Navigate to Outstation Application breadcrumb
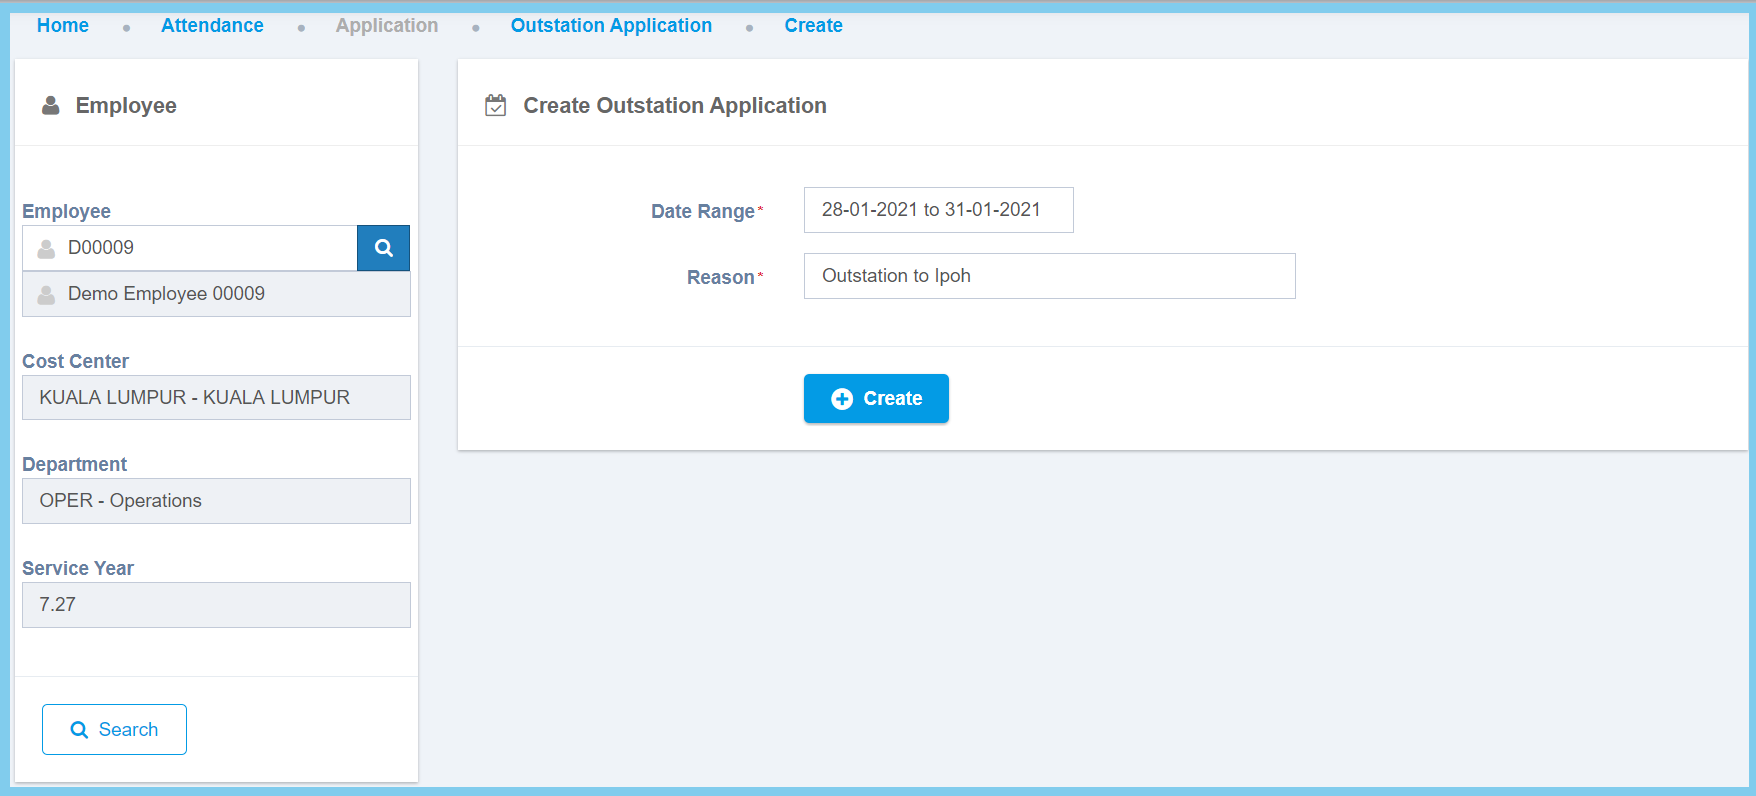Screen dimensions: 1756x796 [611, 26]
